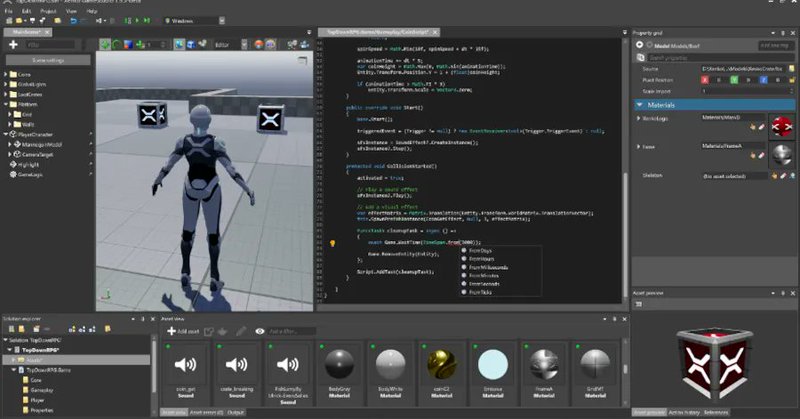The image size is (800, 419).
Task: Collapse the Platform folder in entity tree
Action: (x=6, y=105)
